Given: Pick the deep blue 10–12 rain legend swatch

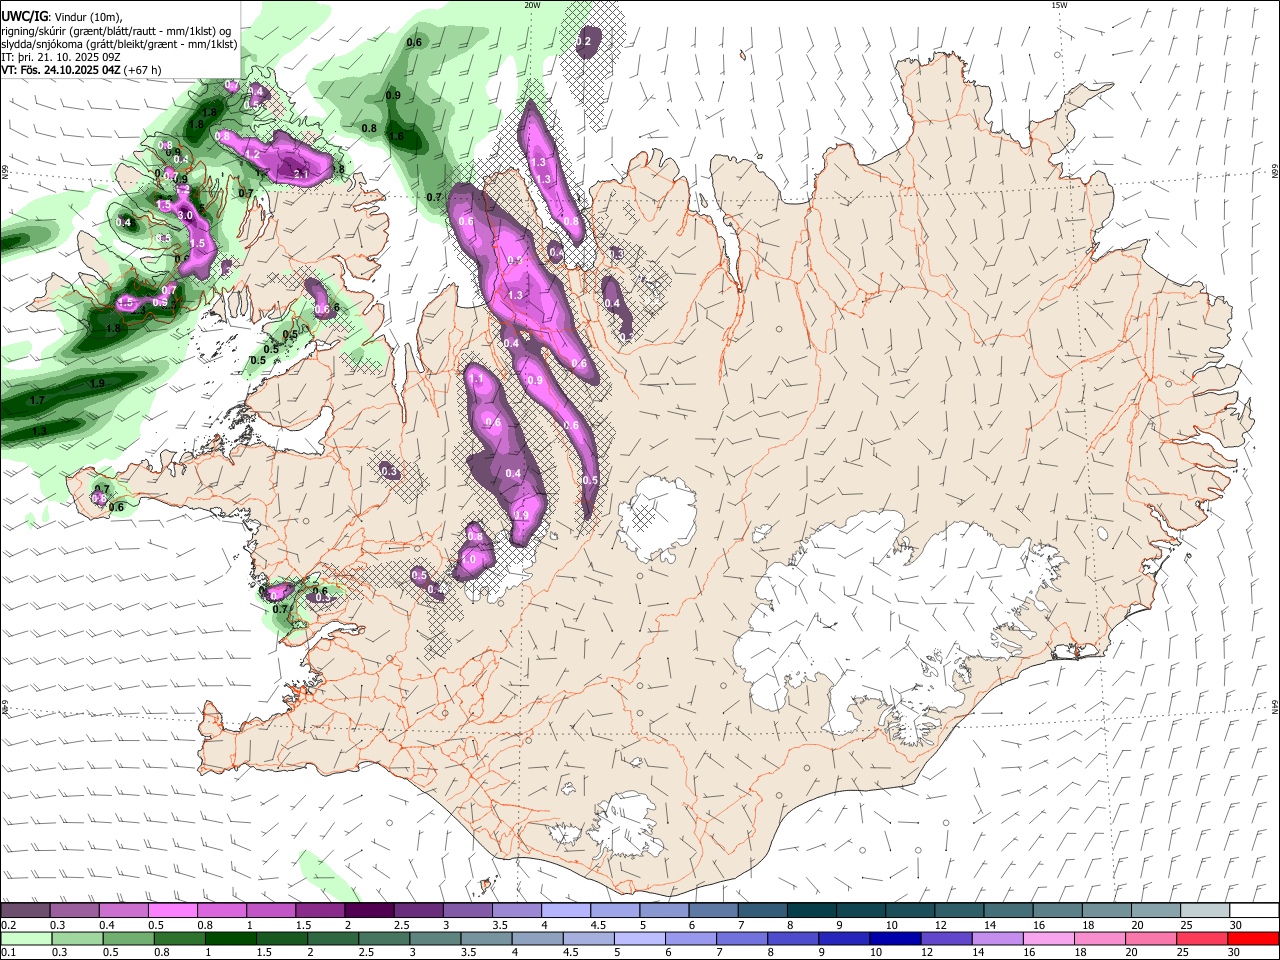Looking at the screenshot, I should 893,938.
